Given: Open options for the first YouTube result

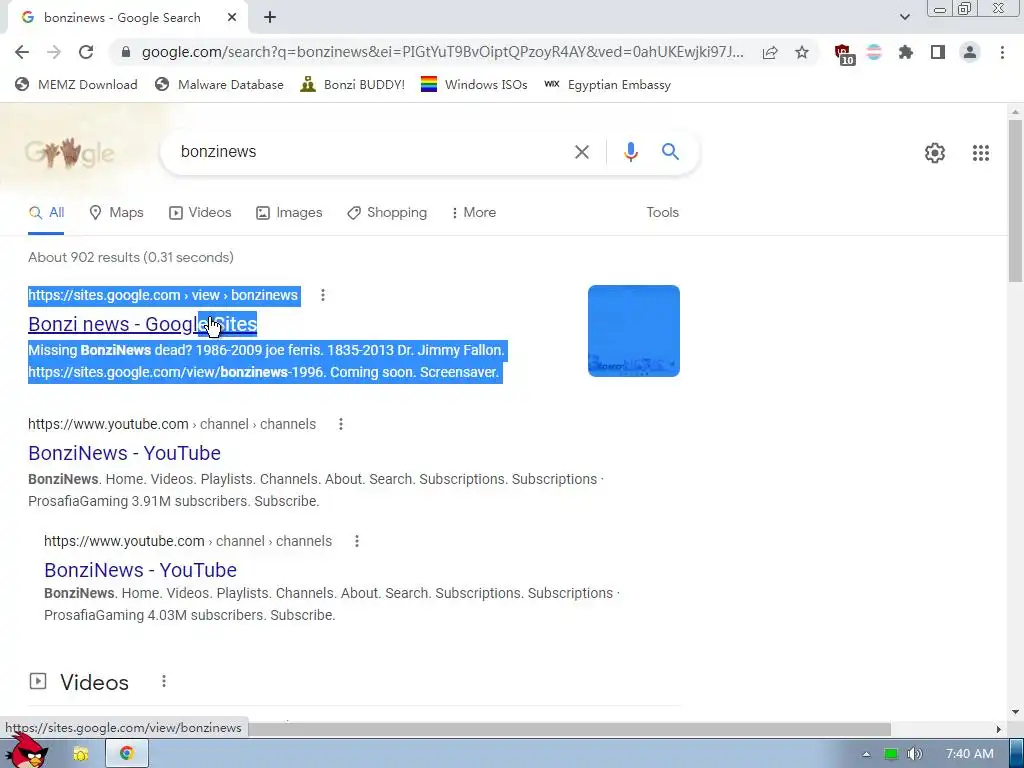Looking at the screenshot, I should click(x=340, y=424).
